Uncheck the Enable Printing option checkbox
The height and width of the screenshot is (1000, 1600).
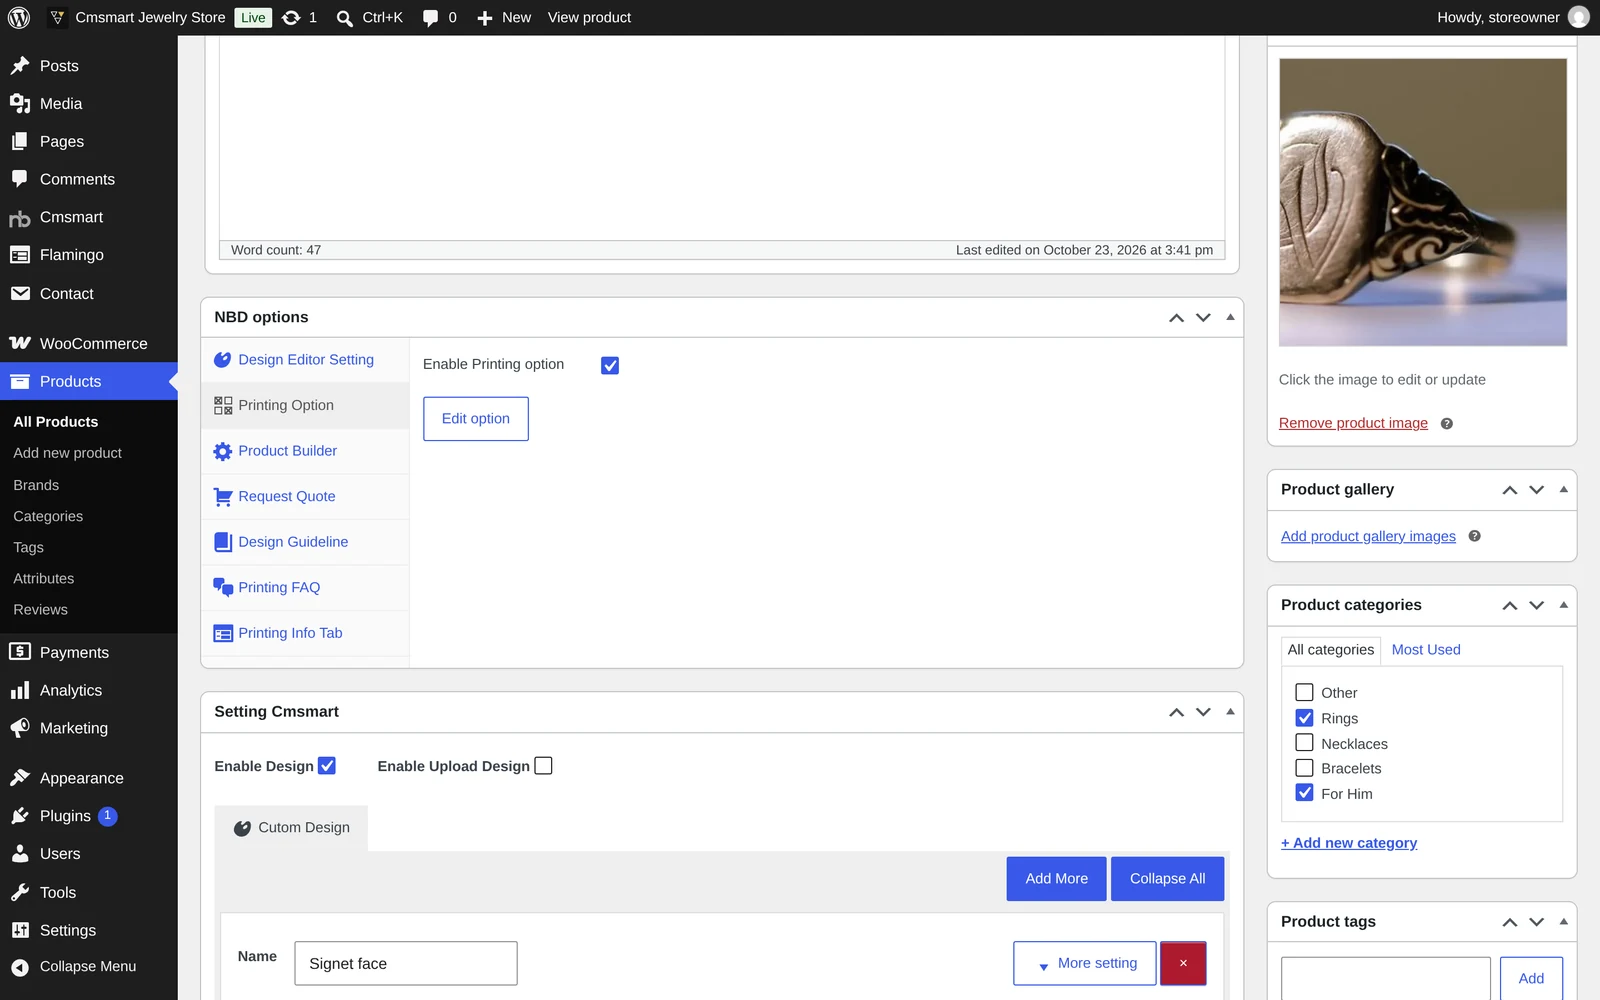tap(610, 366)
